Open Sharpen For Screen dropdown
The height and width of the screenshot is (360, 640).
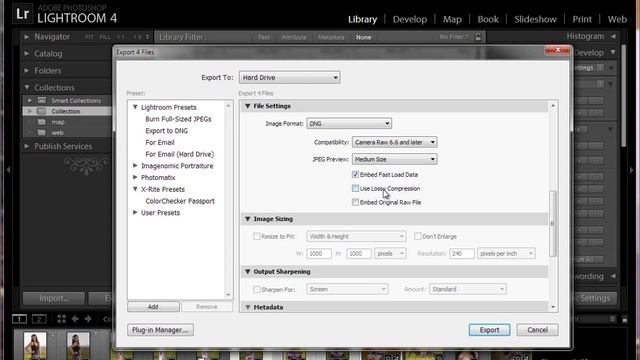pyautogui.click(x=347, y=289)
